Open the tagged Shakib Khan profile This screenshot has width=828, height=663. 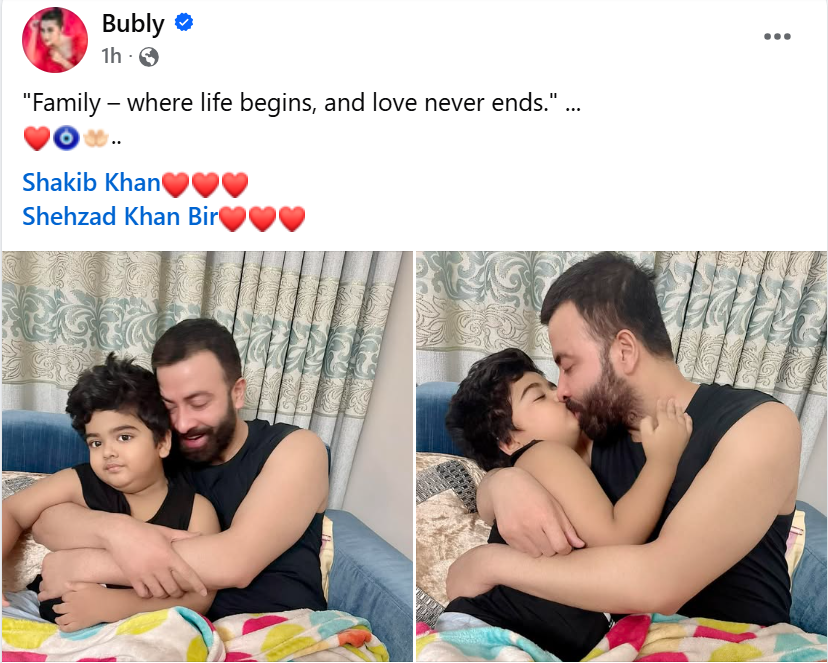91,183
